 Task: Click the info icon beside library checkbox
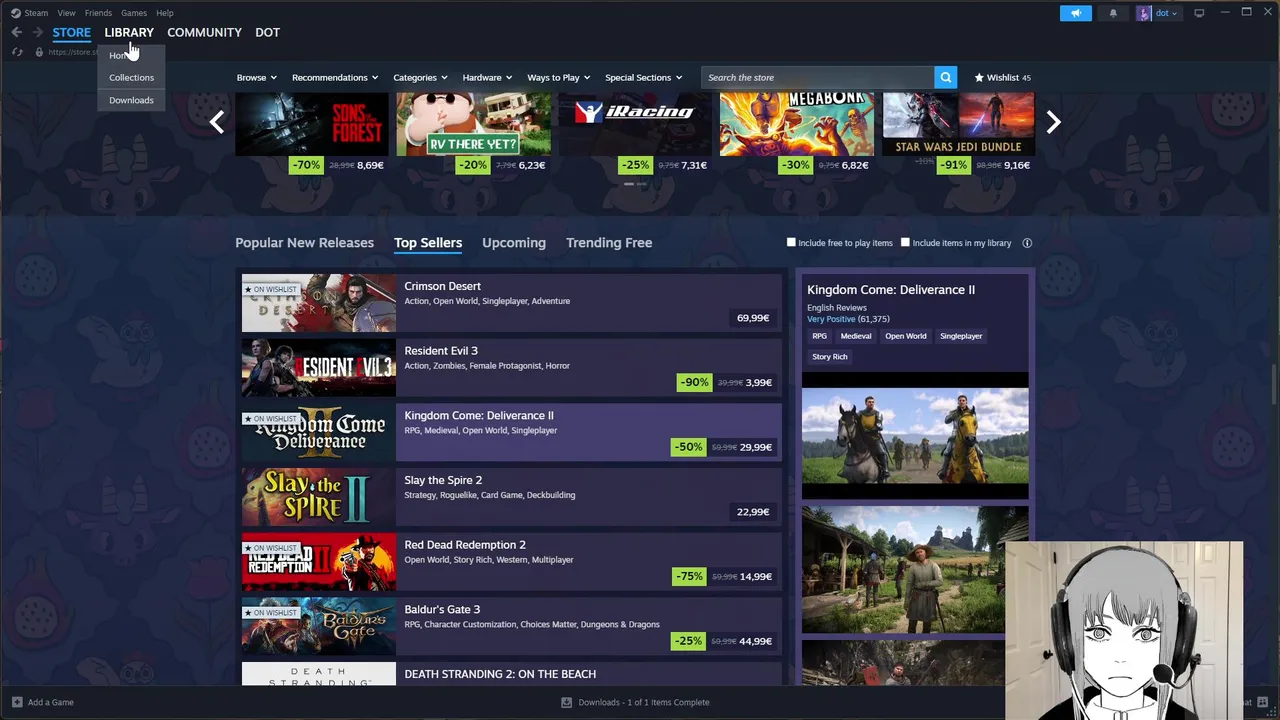tap(1027, 243)
